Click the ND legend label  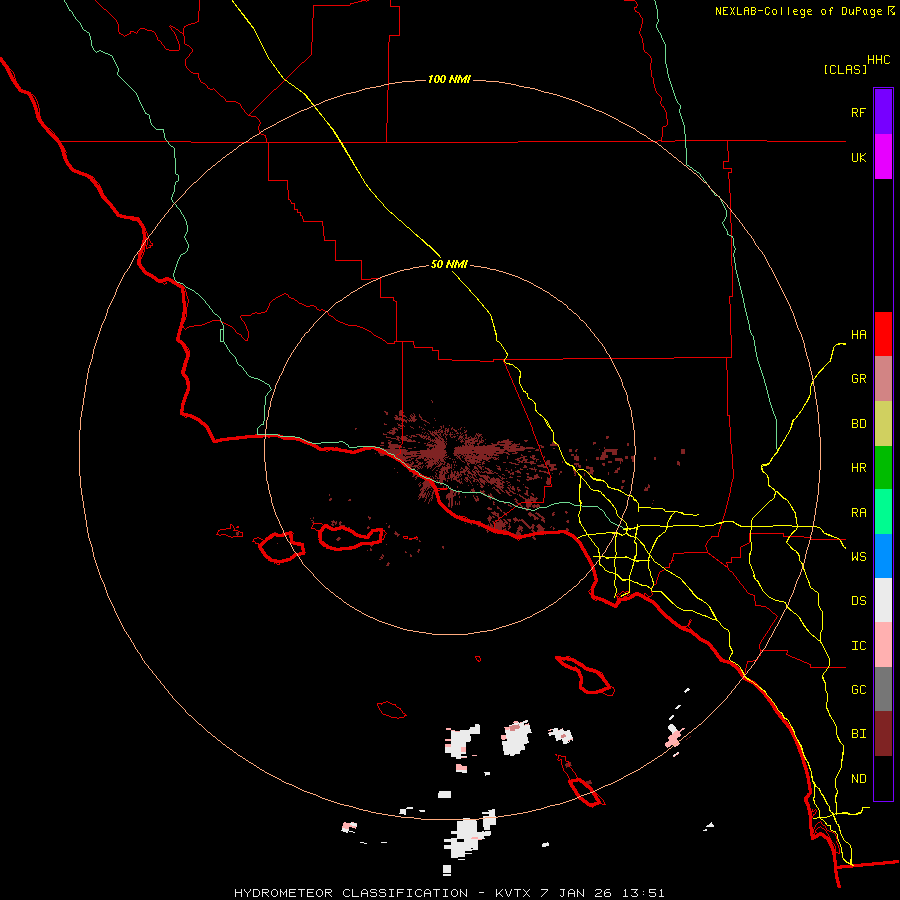(x=858, y=779)
